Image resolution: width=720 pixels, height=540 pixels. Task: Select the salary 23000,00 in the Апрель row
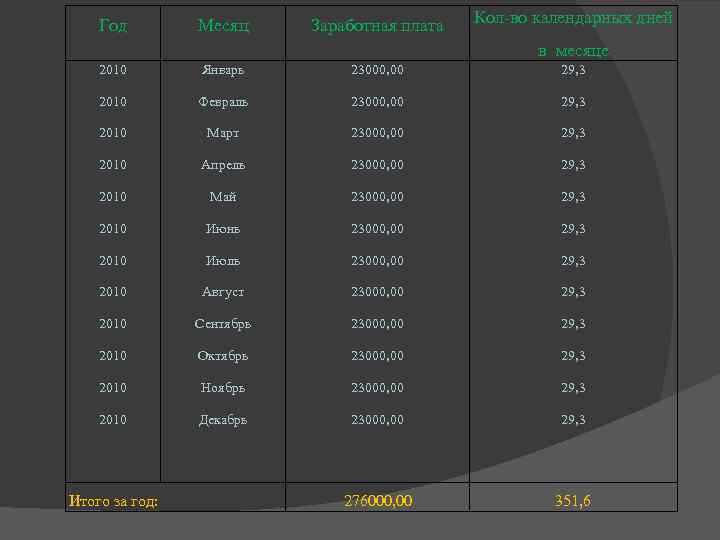tap(377, 165)
